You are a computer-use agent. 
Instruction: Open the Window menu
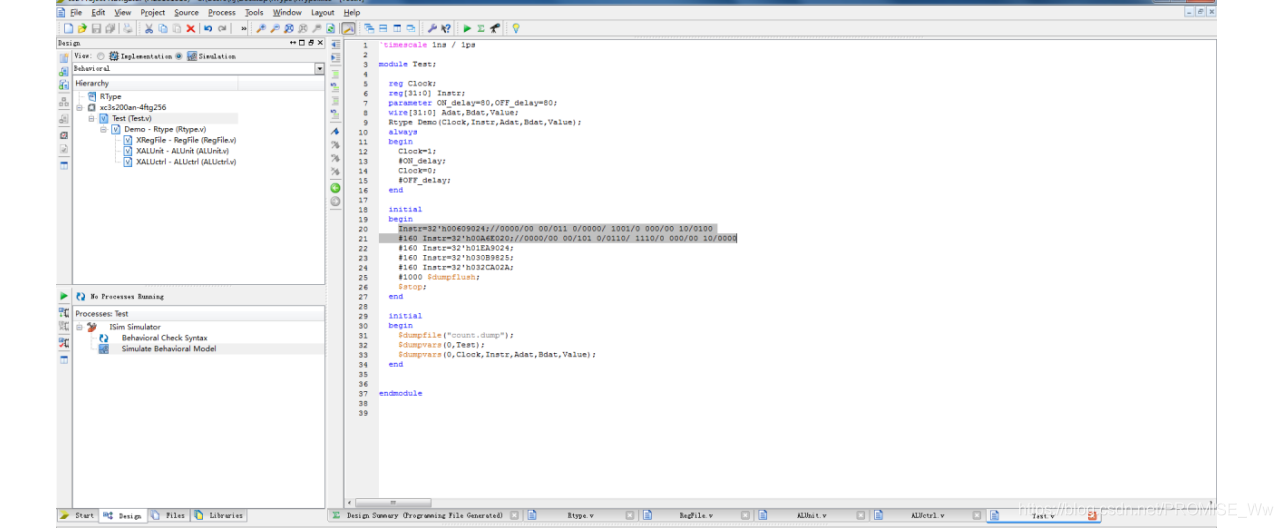point(287,12)
